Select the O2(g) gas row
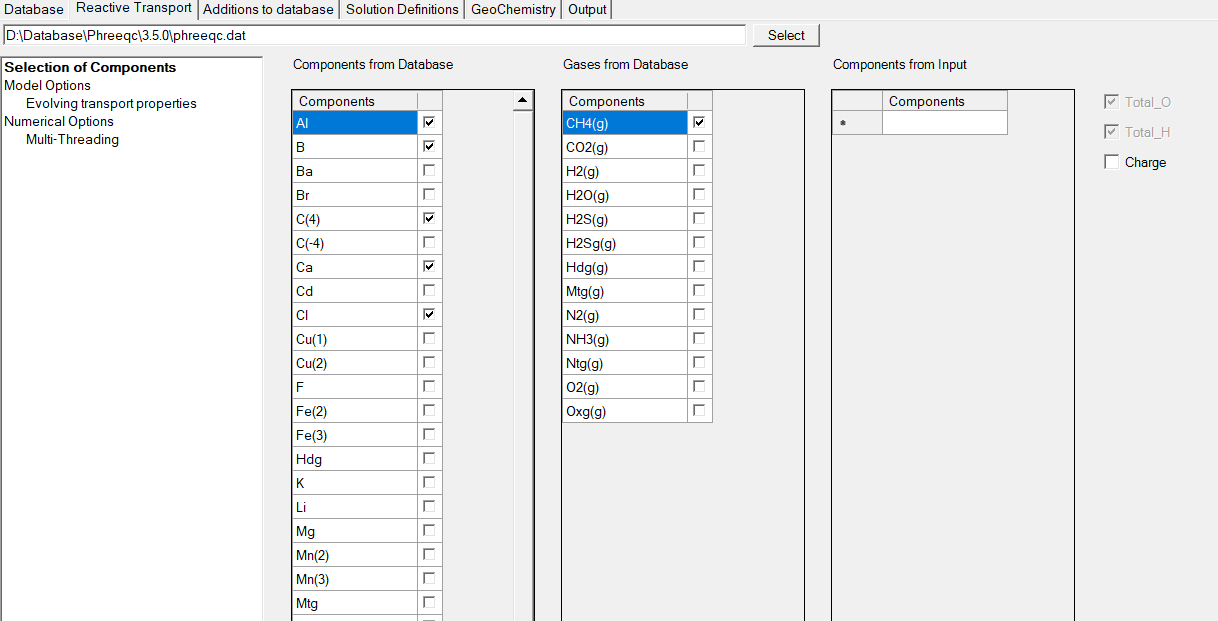1218x621 pixels. point(624,387)
